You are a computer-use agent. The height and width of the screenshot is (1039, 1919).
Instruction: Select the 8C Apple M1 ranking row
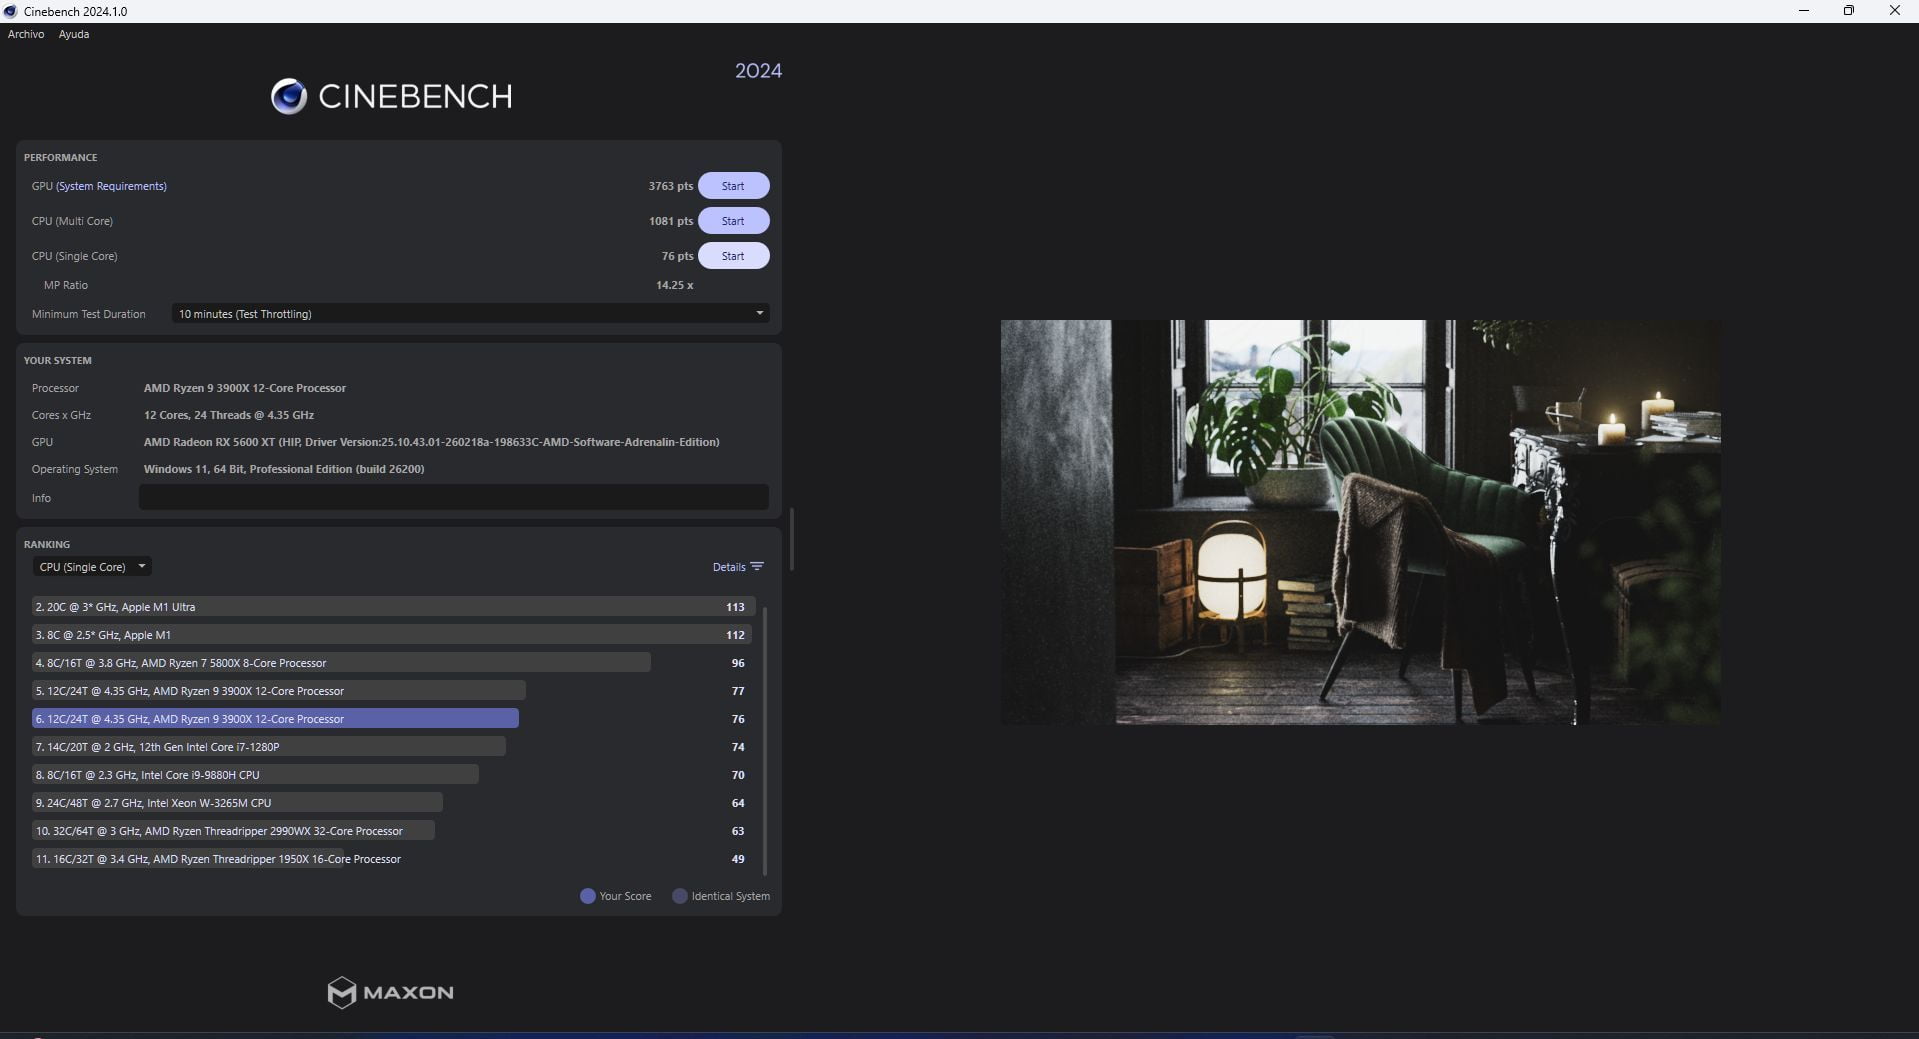click(x=393, y=635)
